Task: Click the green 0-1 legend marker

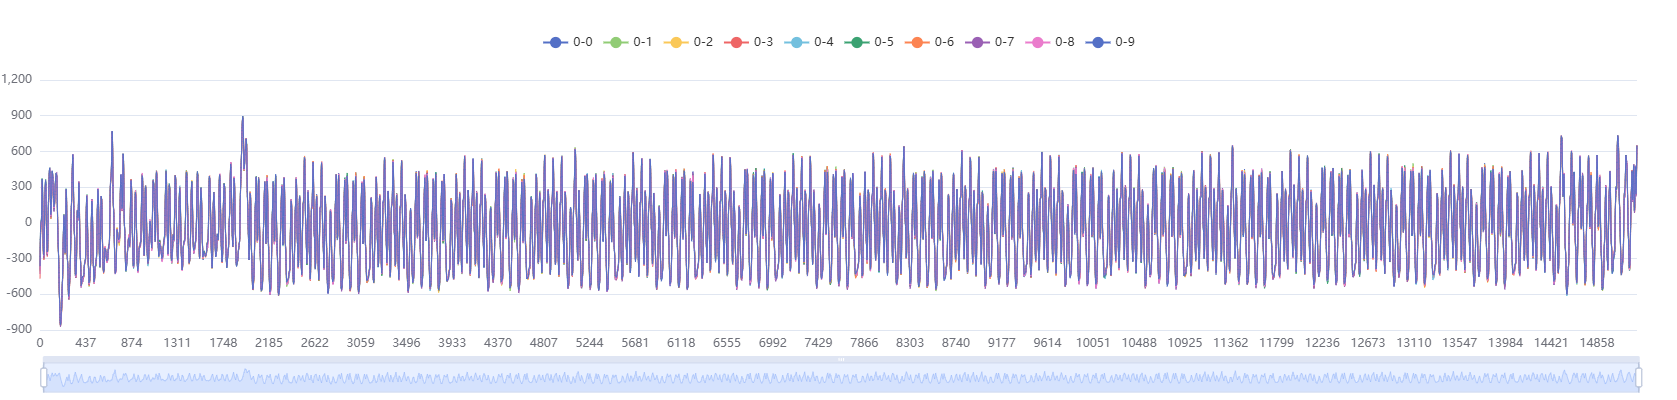Action: coord(616,42)
